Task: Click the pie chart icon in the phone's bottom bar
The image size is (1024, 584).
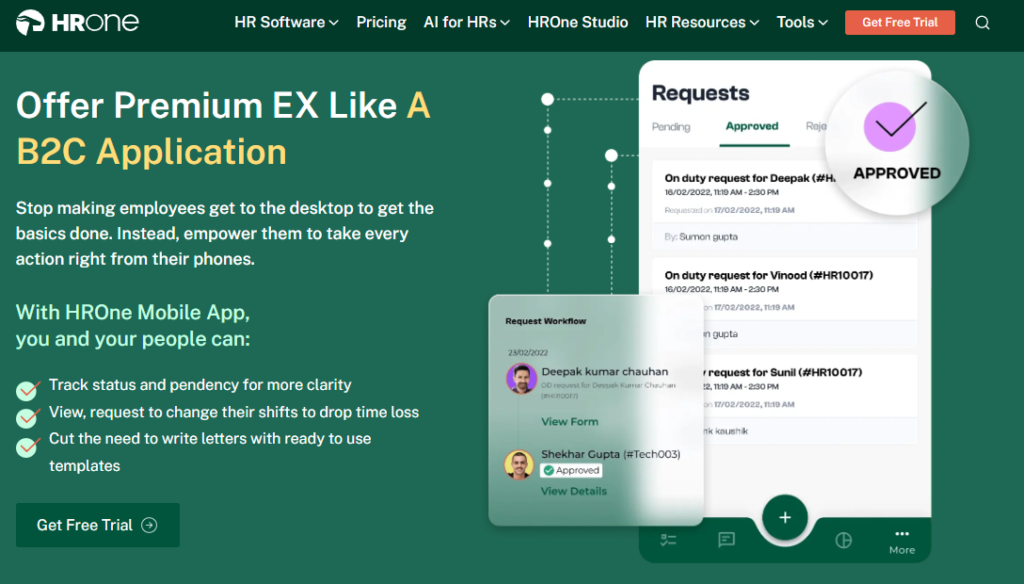Action: pos(844,540)
